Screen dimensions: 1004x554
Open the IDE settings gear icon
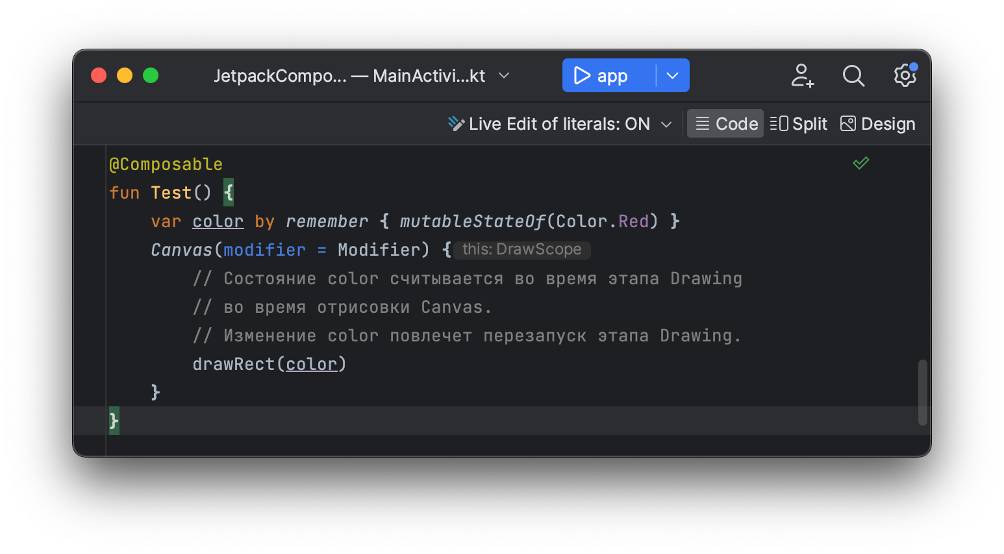(904, 76)
